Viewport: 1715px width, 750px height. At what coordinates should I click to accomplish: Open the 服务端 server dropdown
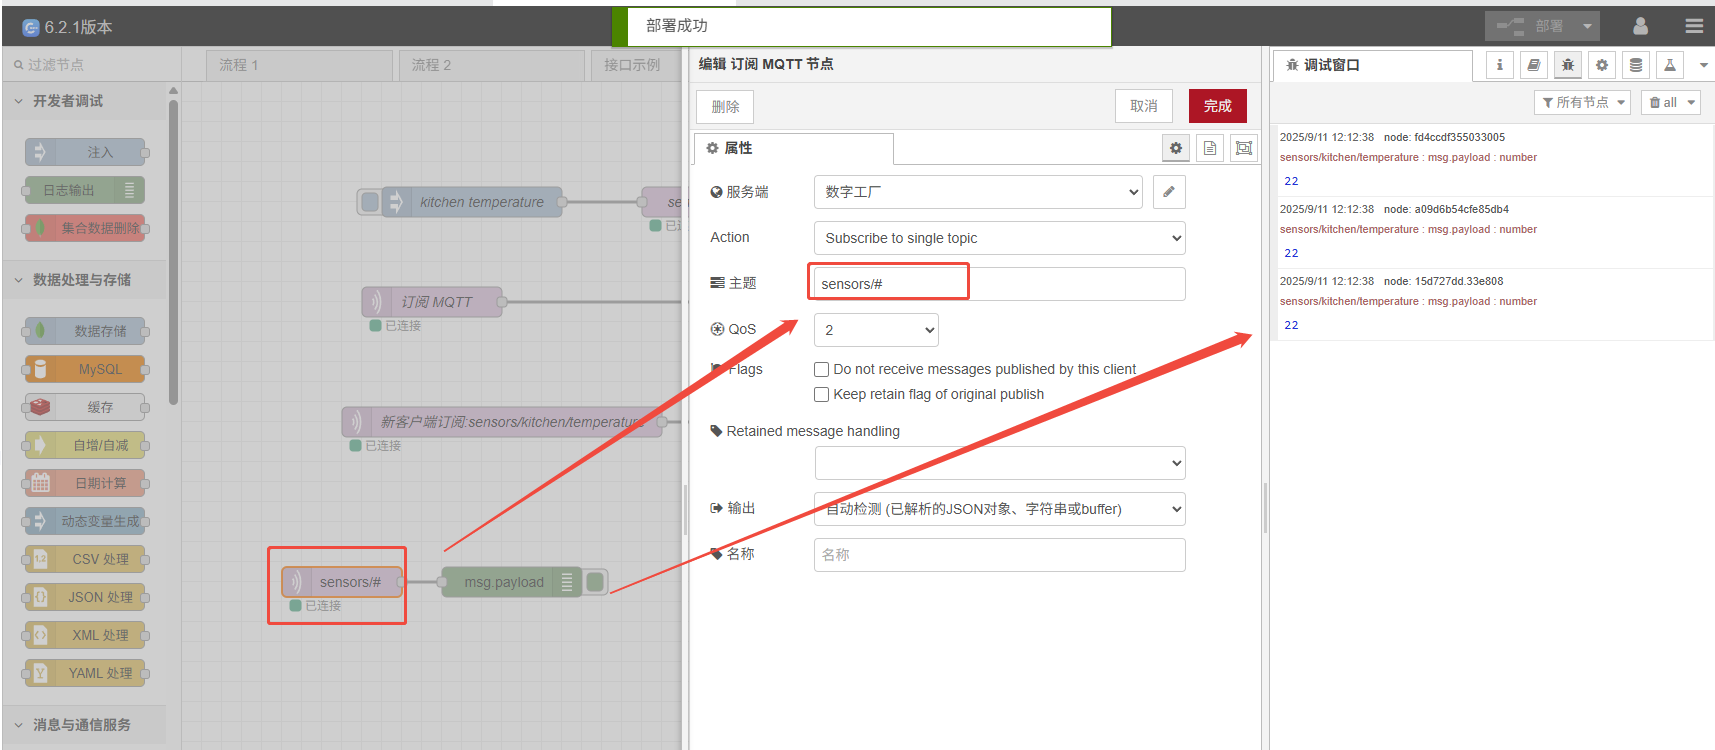pos(979,192)
